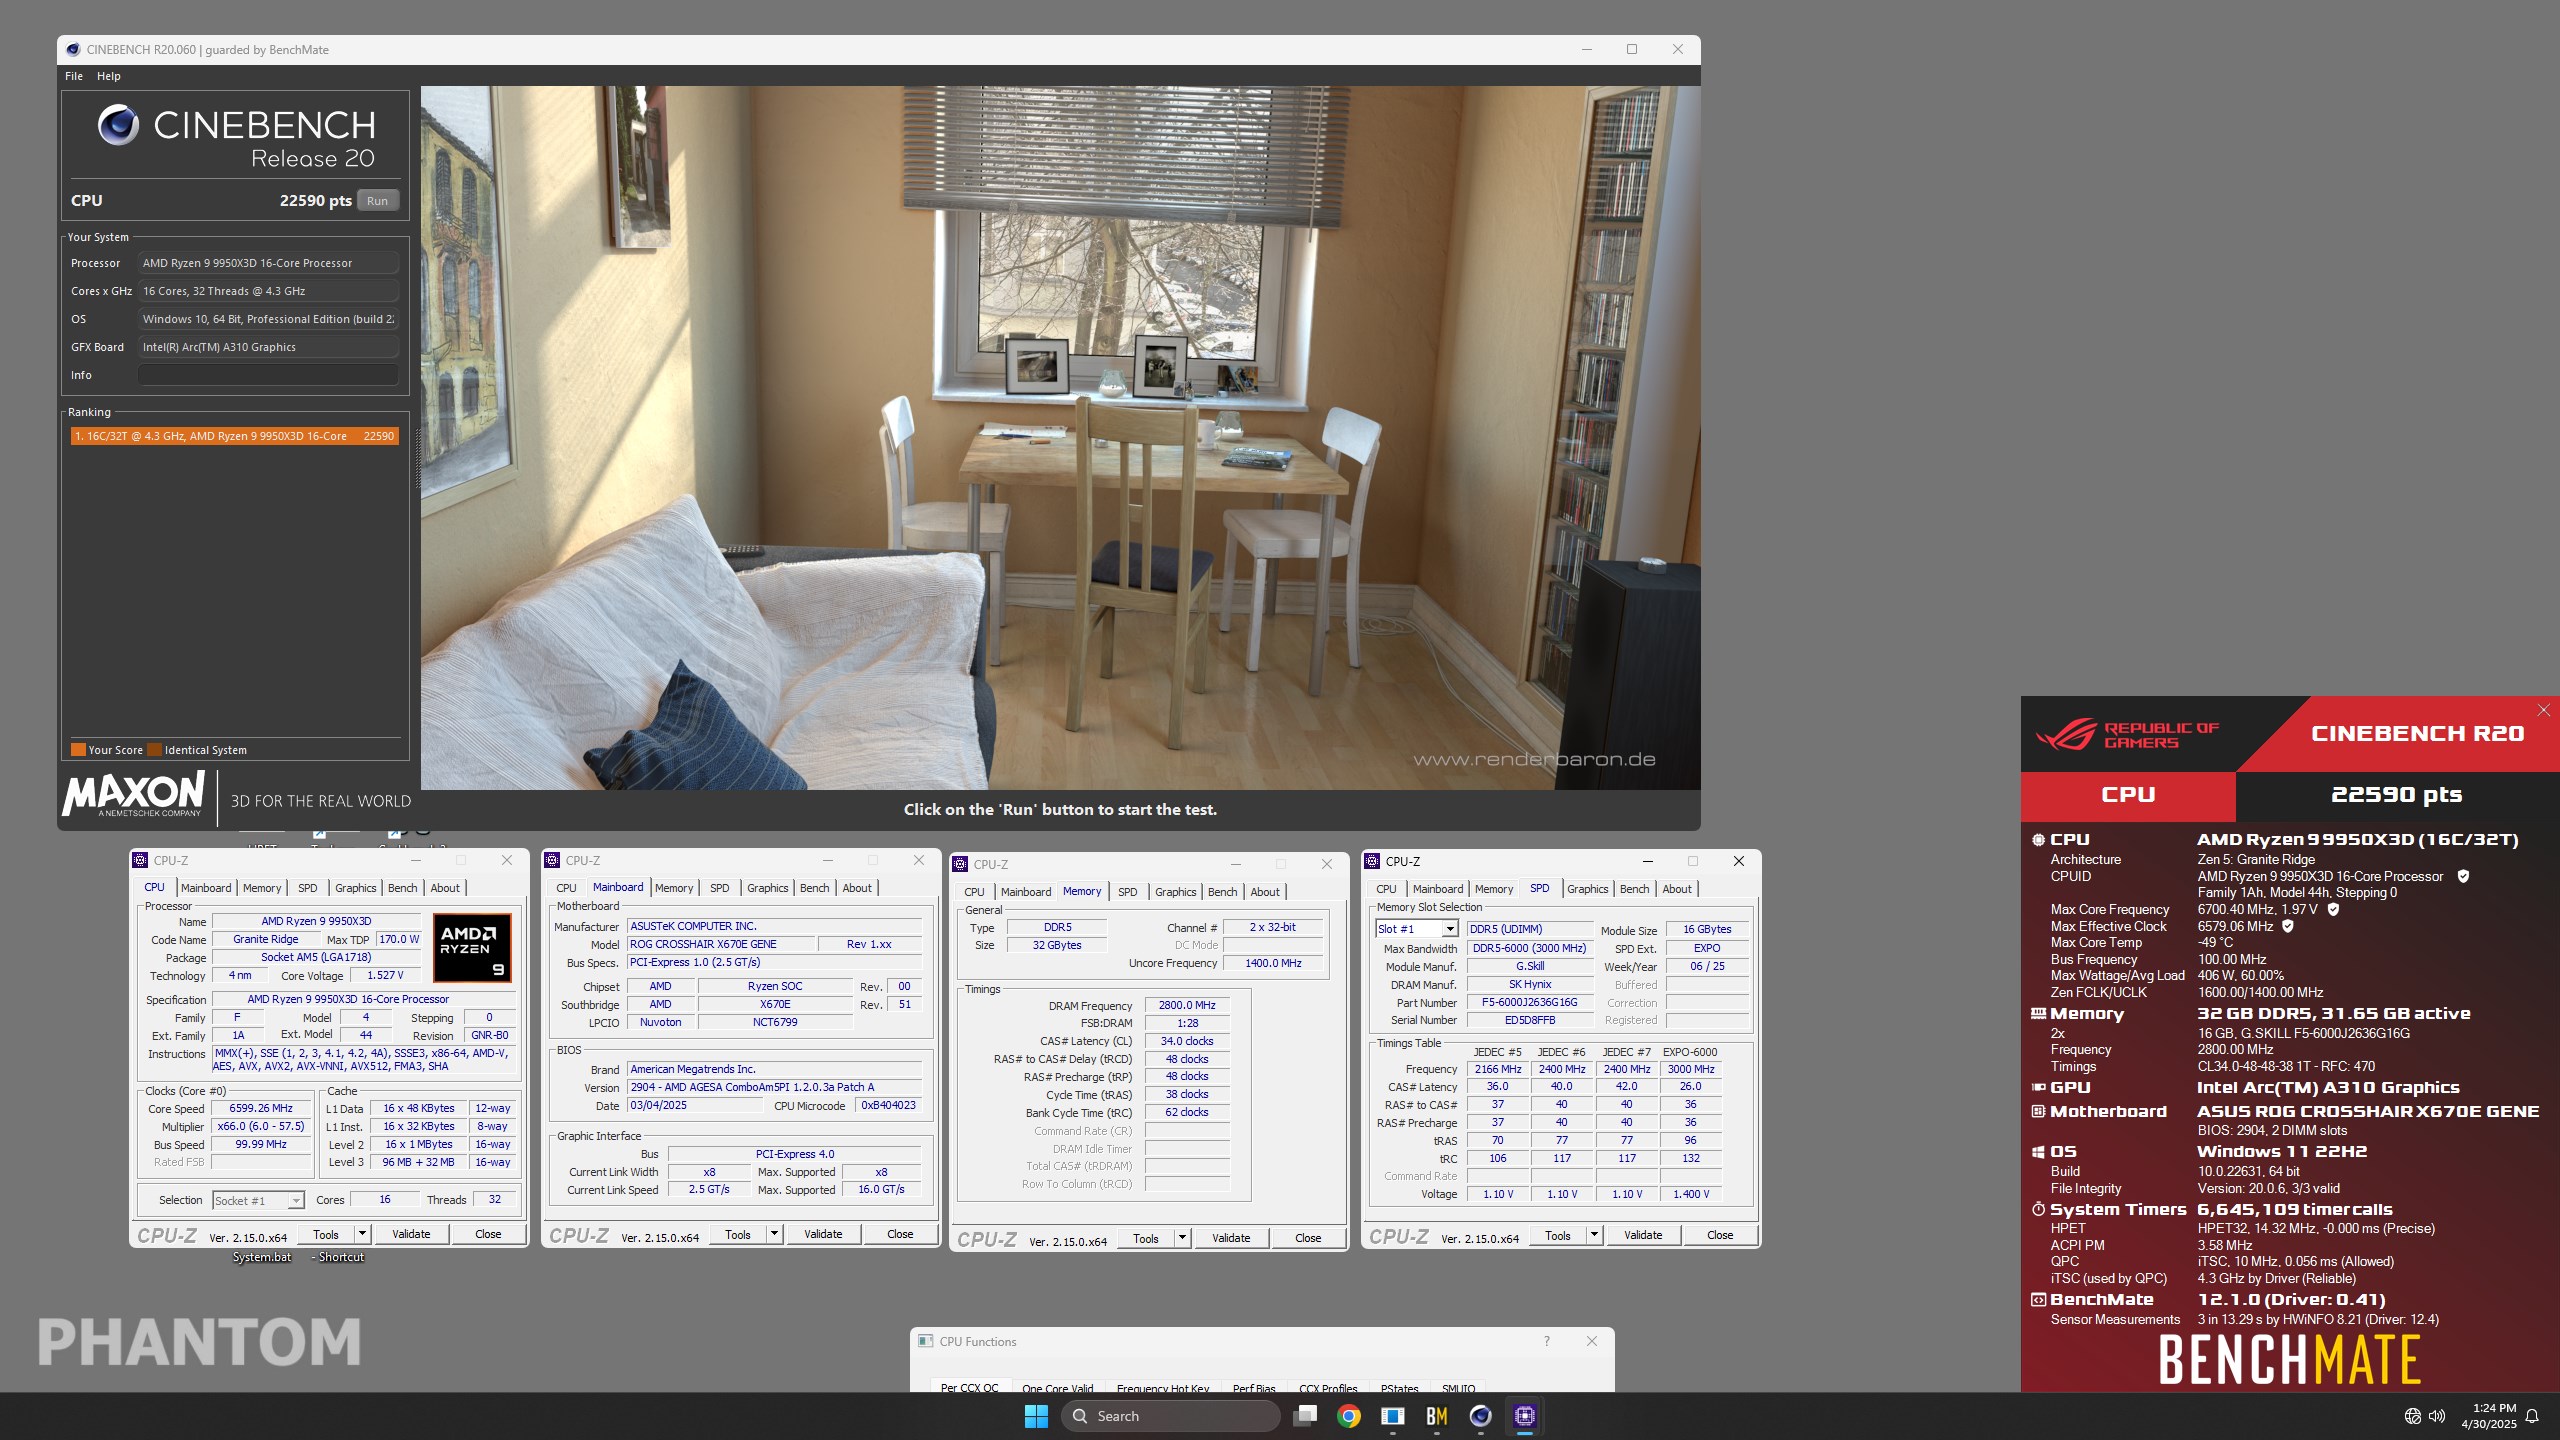Switch to CPU-Z via its taskbar icon
The width and height of the screenshot is (2560, 1440).
click(x=1525, y=1416)
